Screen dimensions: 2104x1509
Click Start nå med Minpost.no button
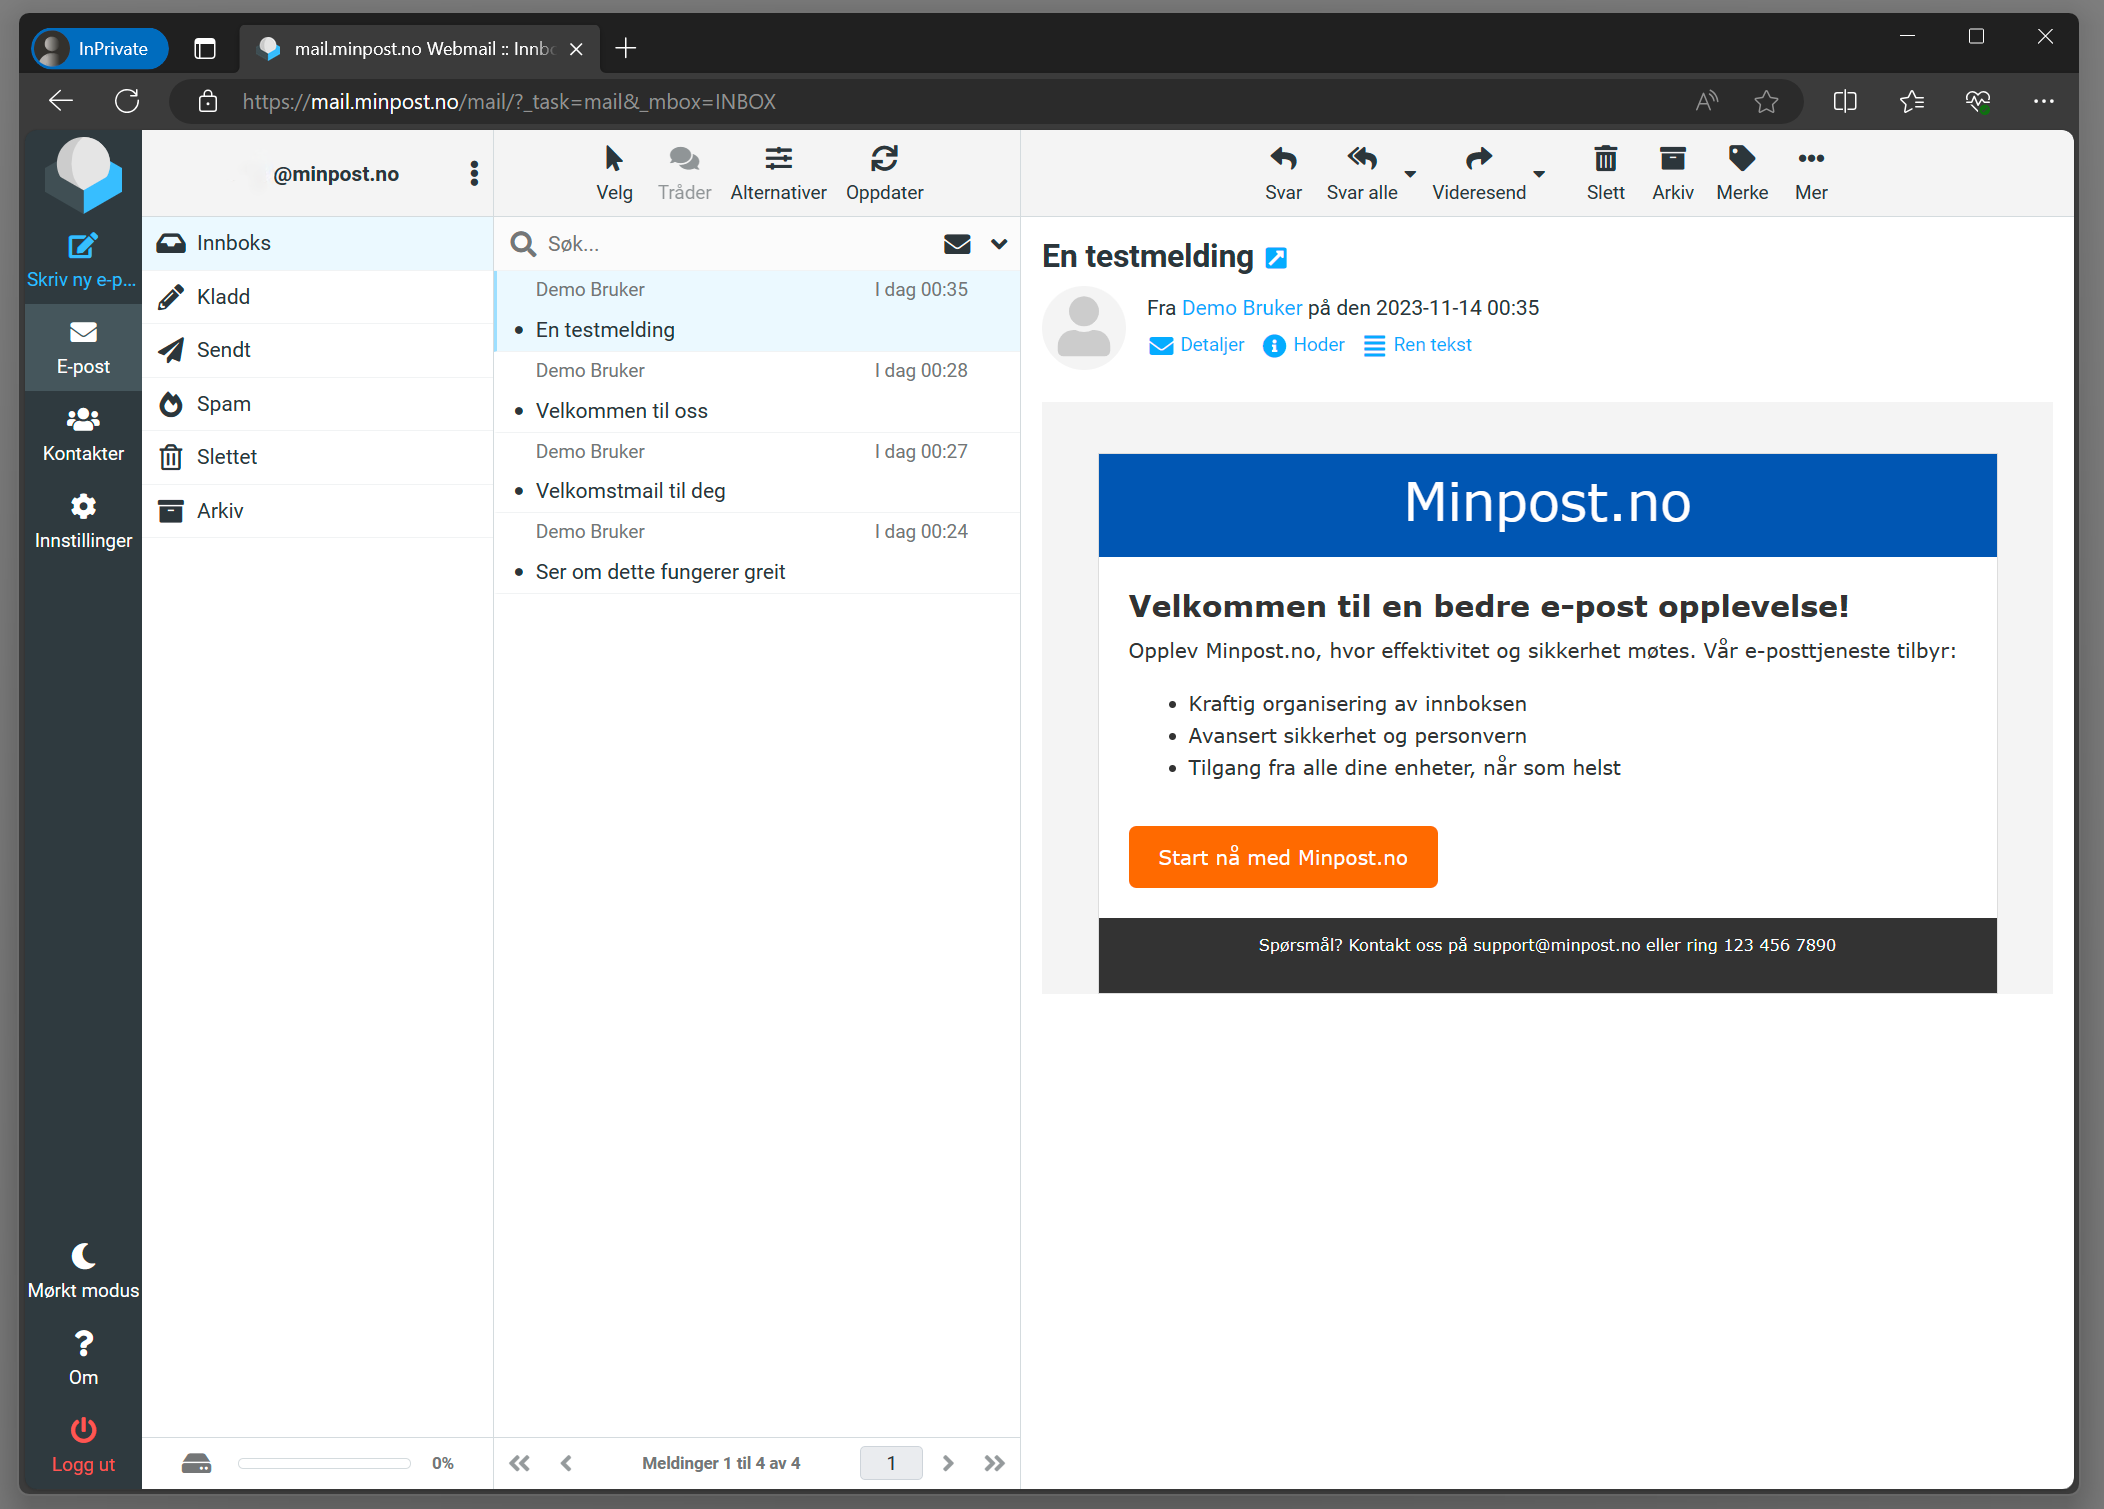click(x=1283, y=857)
